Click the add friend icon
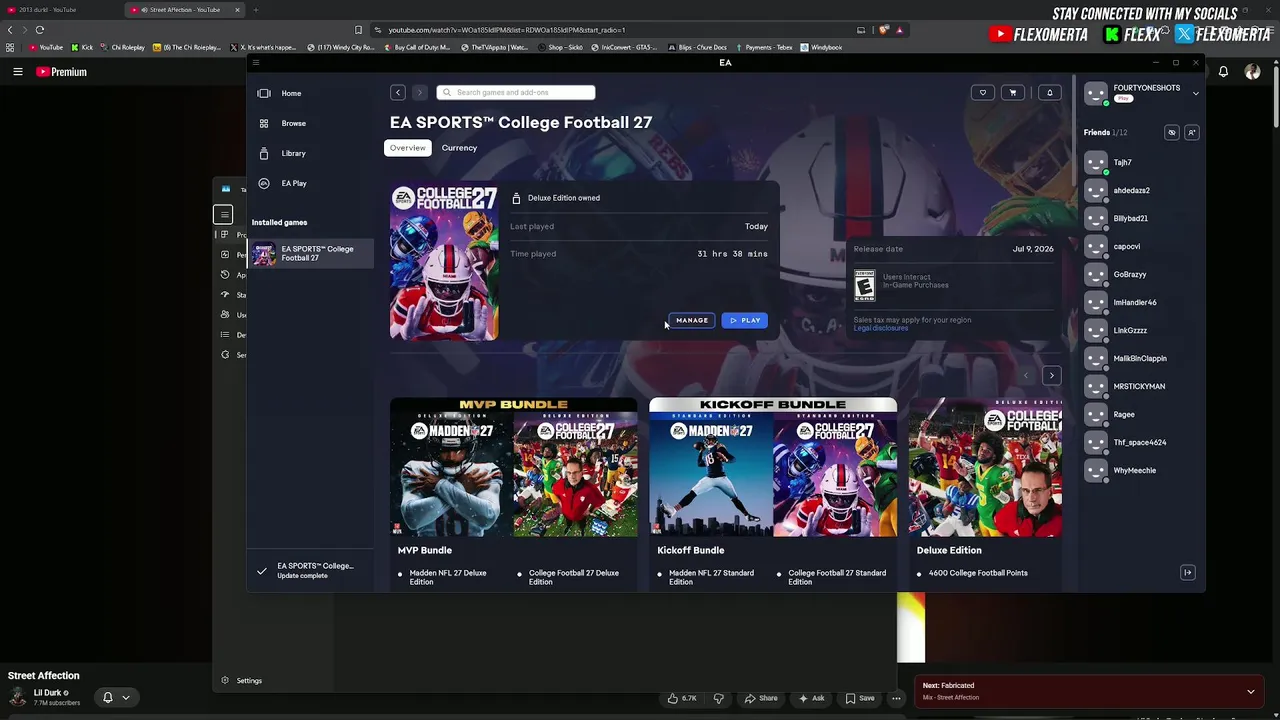 pyautogui.click(x=1191, y=132)
